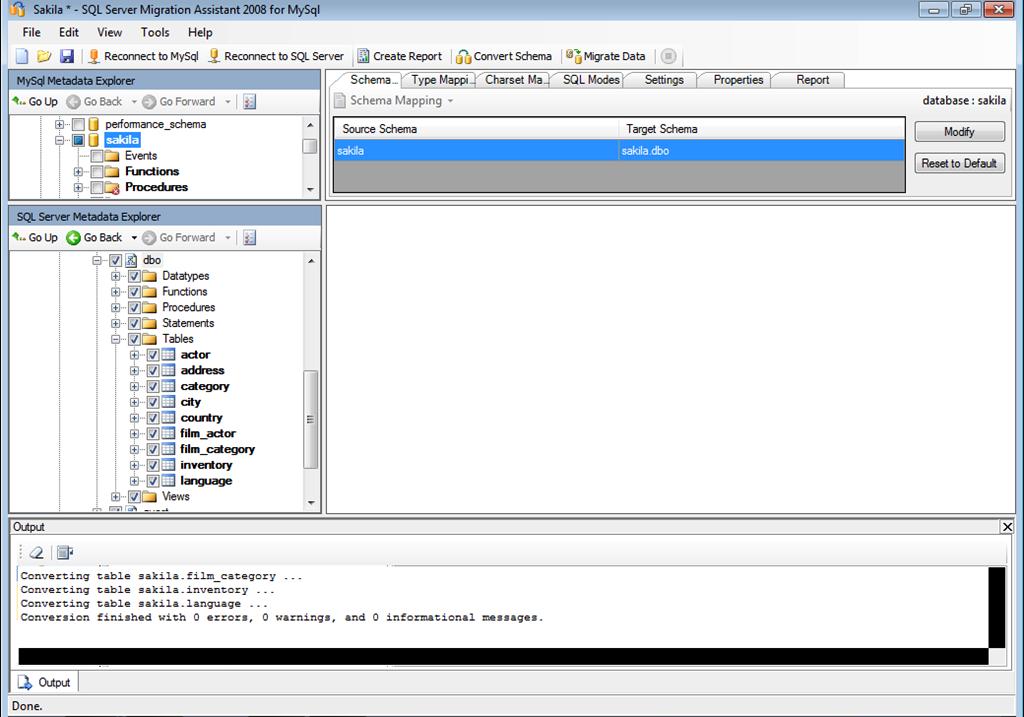
Task: Uncheck the actor table in SQL Server explorer
Action: click(x=152, y=354)
